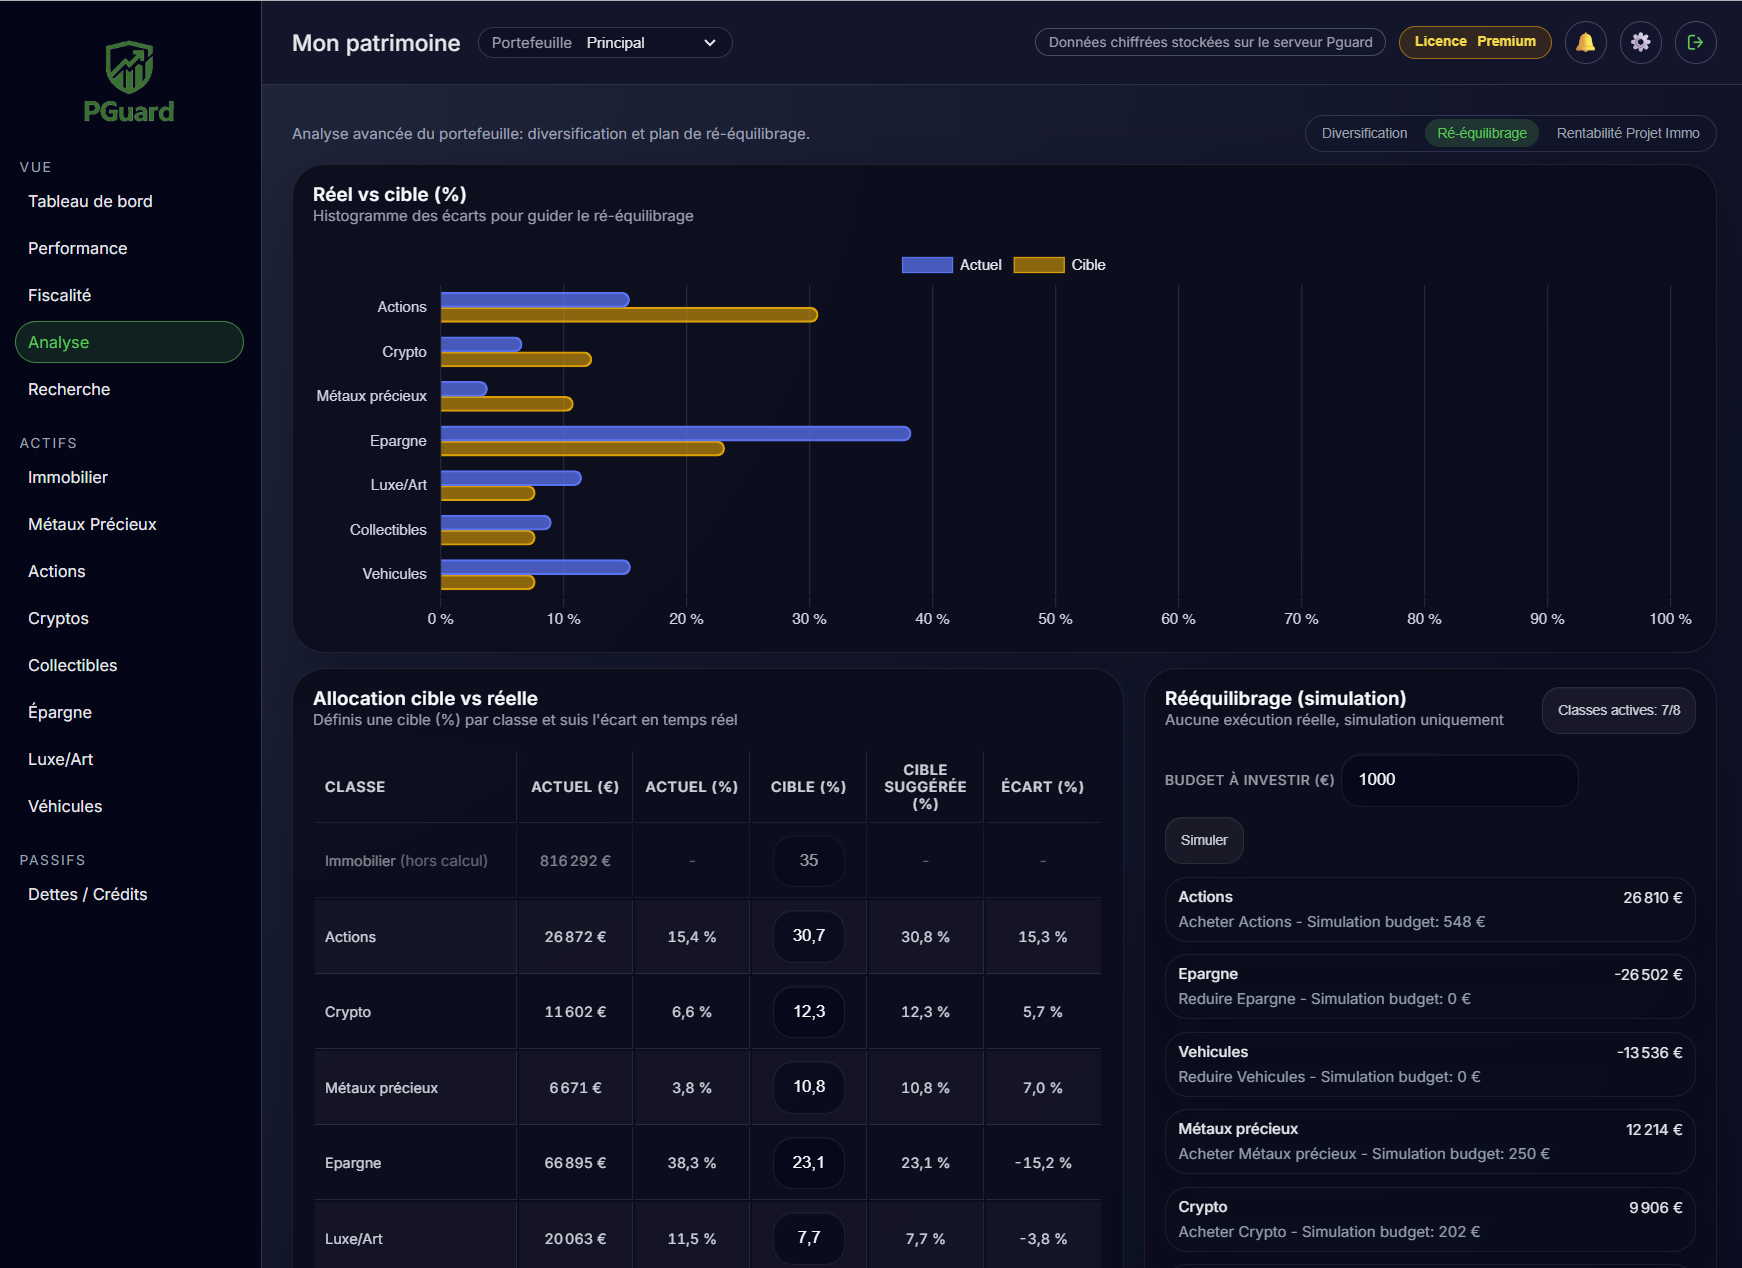Open the Performance view
The image size is (1742, 1268).
point(77,248)
